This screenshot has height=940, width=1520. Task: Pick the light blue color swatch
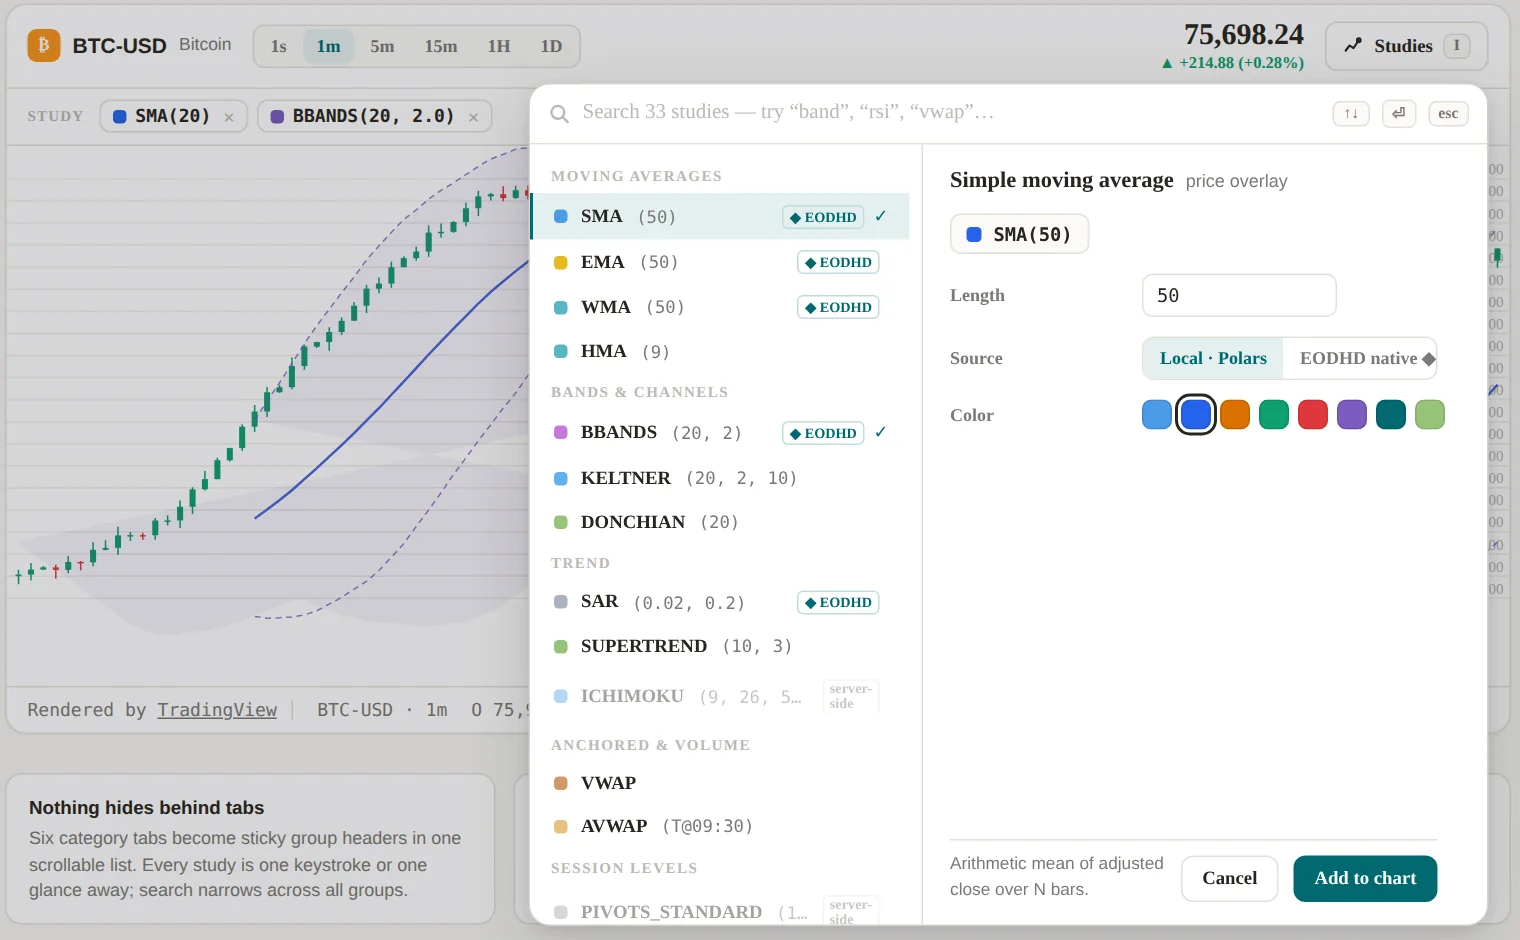1157,414
